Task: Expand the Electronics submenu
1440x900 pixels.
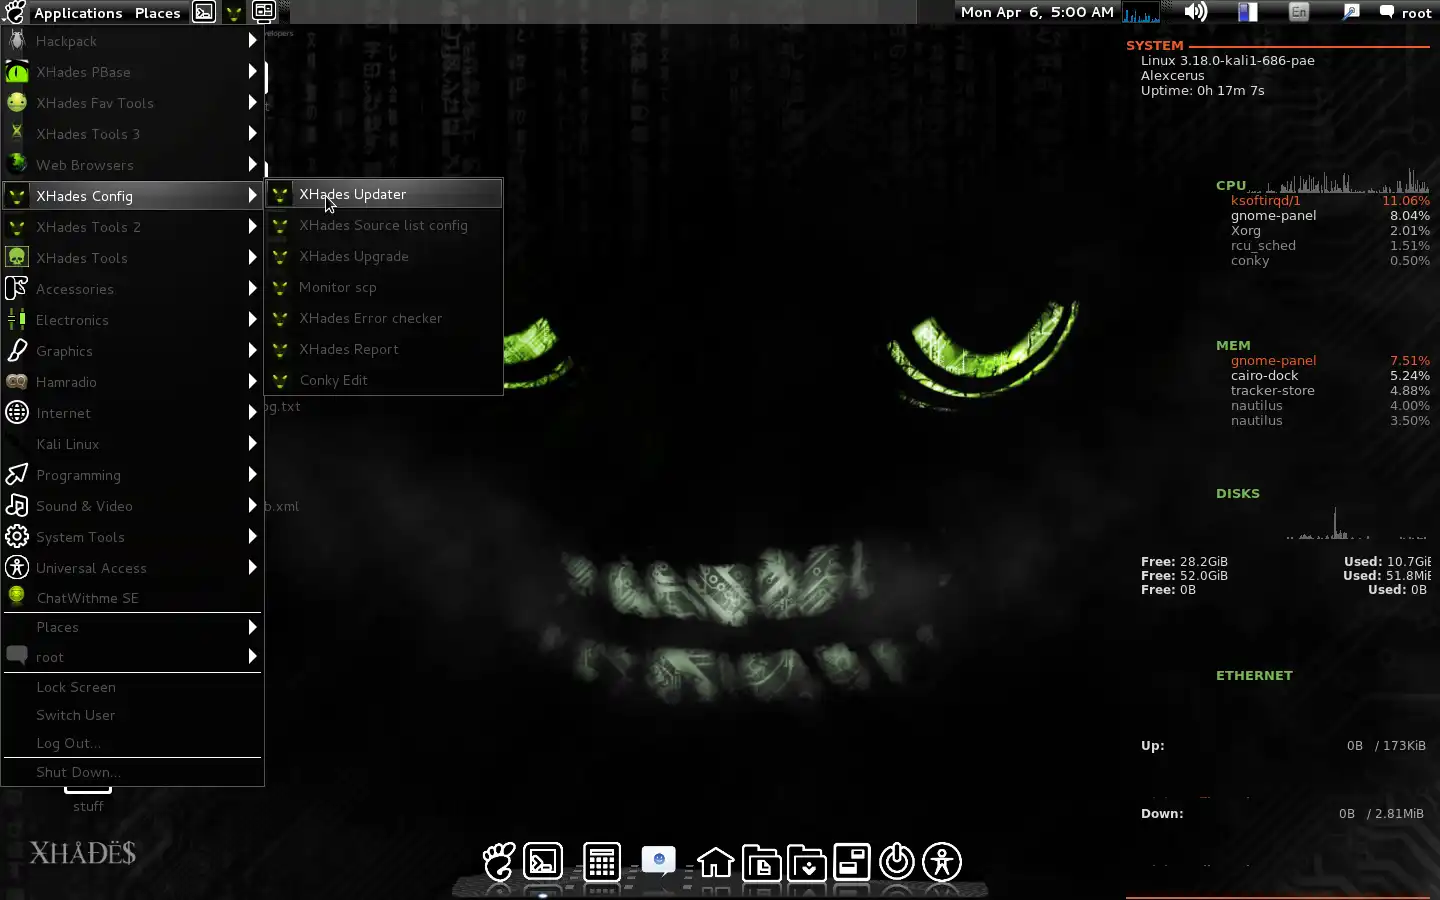Action: tap(132, 320)
